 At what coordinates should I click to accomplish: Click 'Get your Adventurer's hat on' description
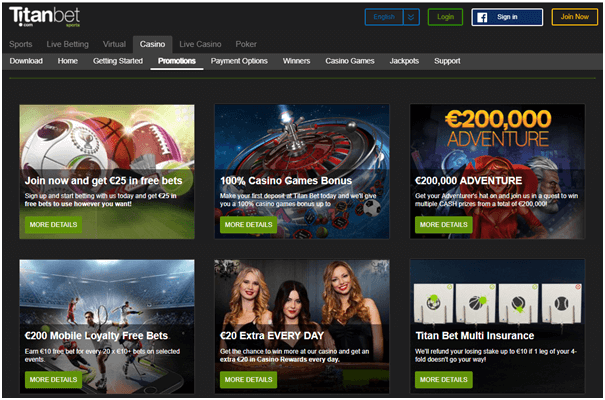(x=497, y=200)
